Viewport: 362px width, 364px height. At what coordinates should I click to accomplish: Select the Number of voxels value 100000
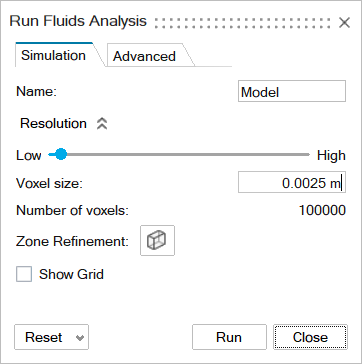[x=322, y=211]
